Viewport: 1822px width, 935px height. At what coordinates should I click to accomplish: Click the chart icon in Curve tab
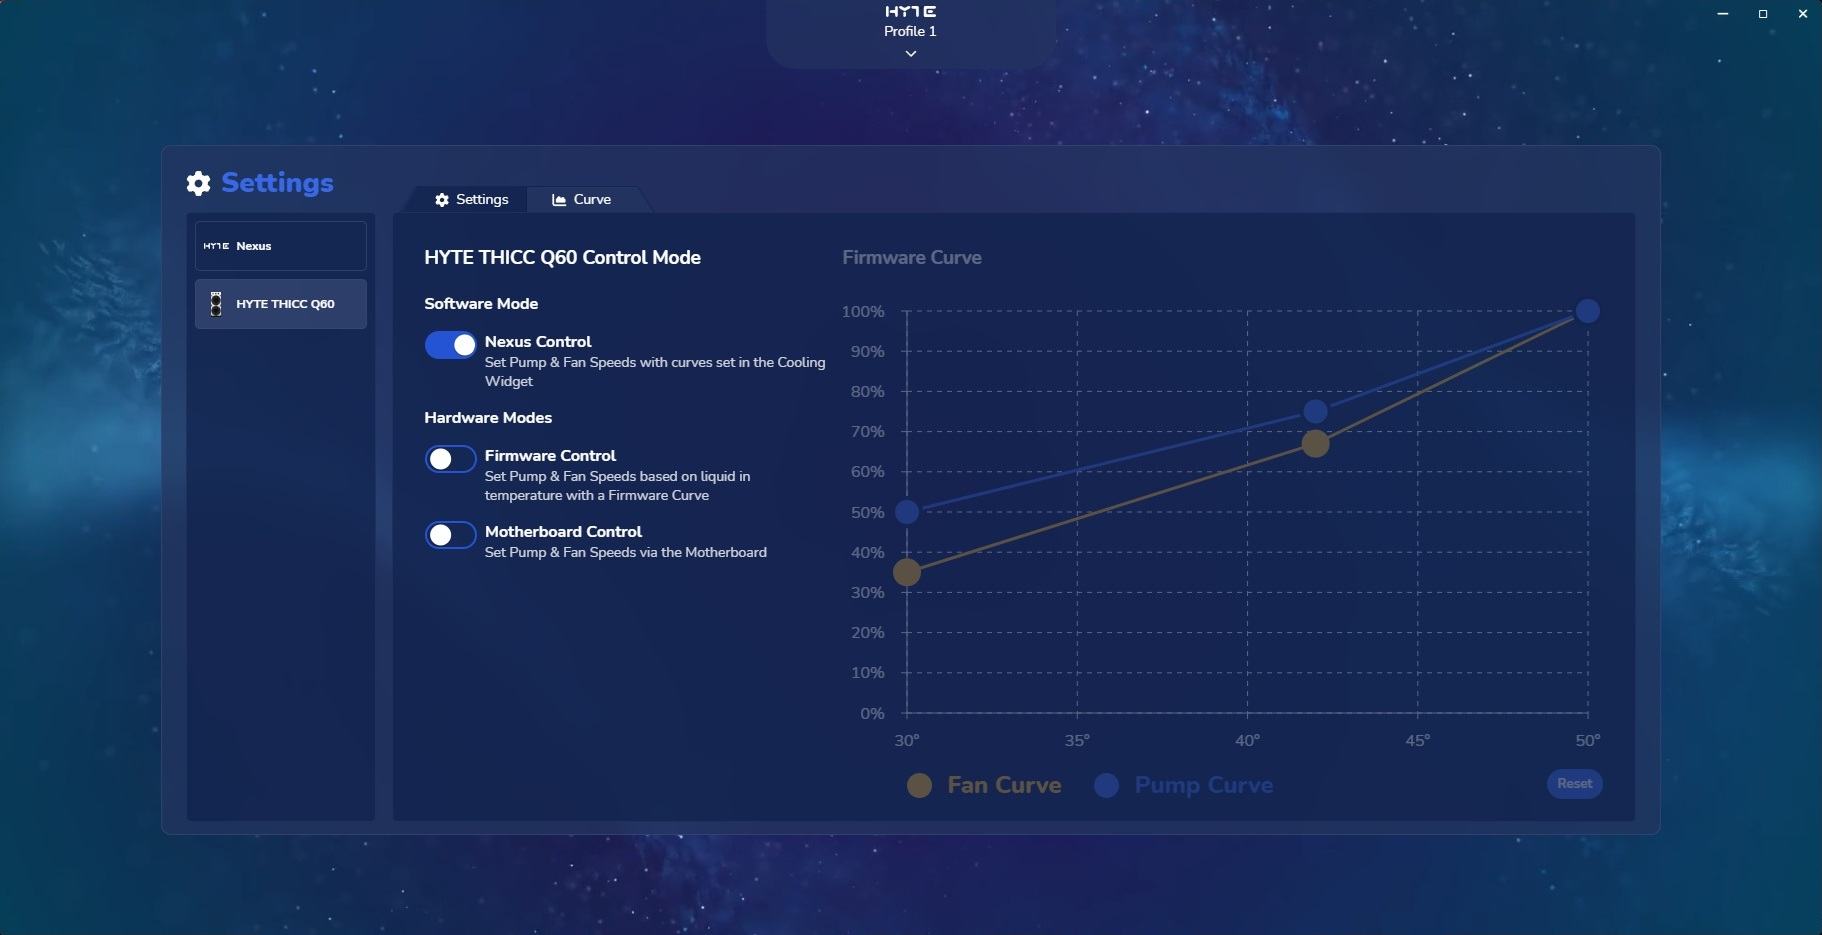pos(559,200)
